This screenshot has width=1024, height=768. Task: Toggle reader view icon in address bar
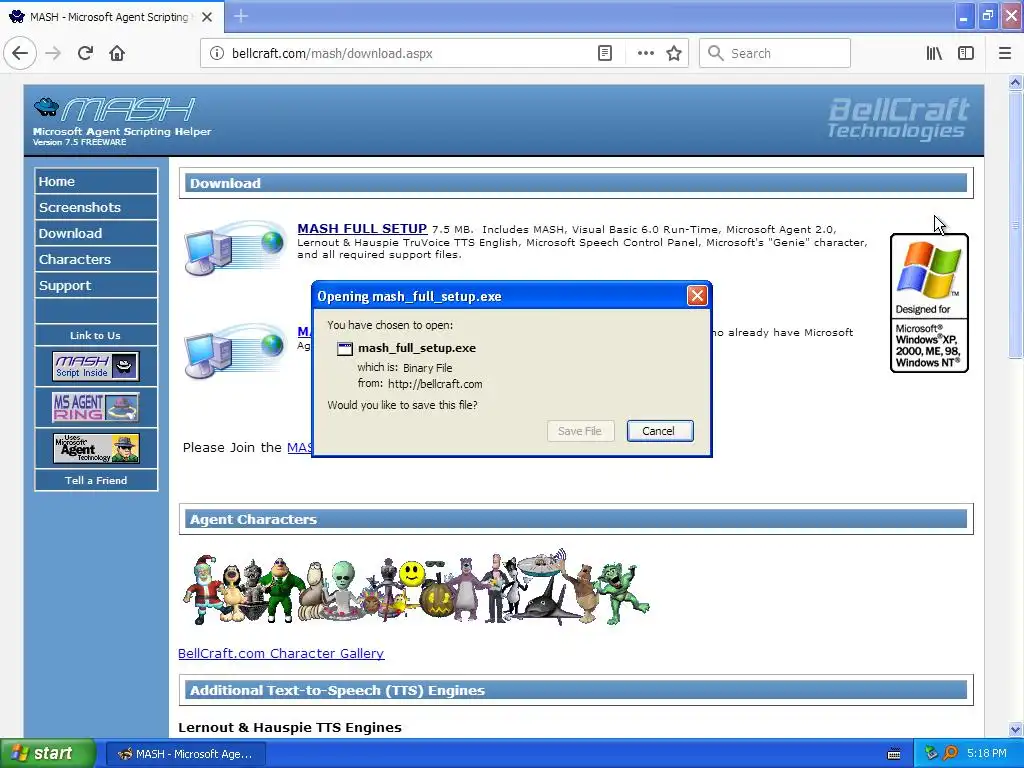click(605, 54)
